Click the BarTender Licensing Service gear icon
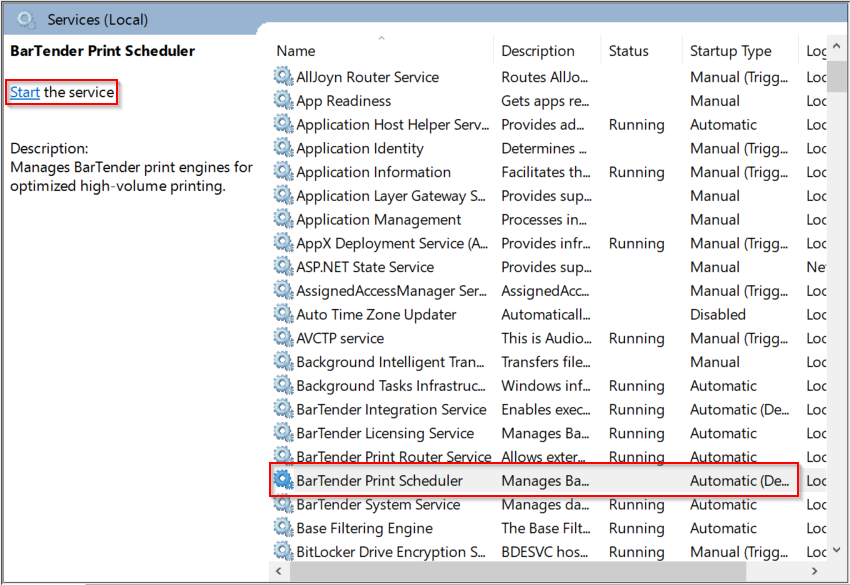Image resolution: width=850 pixels, height=585 pixels. pyautogui.click(x=284, y=433)
